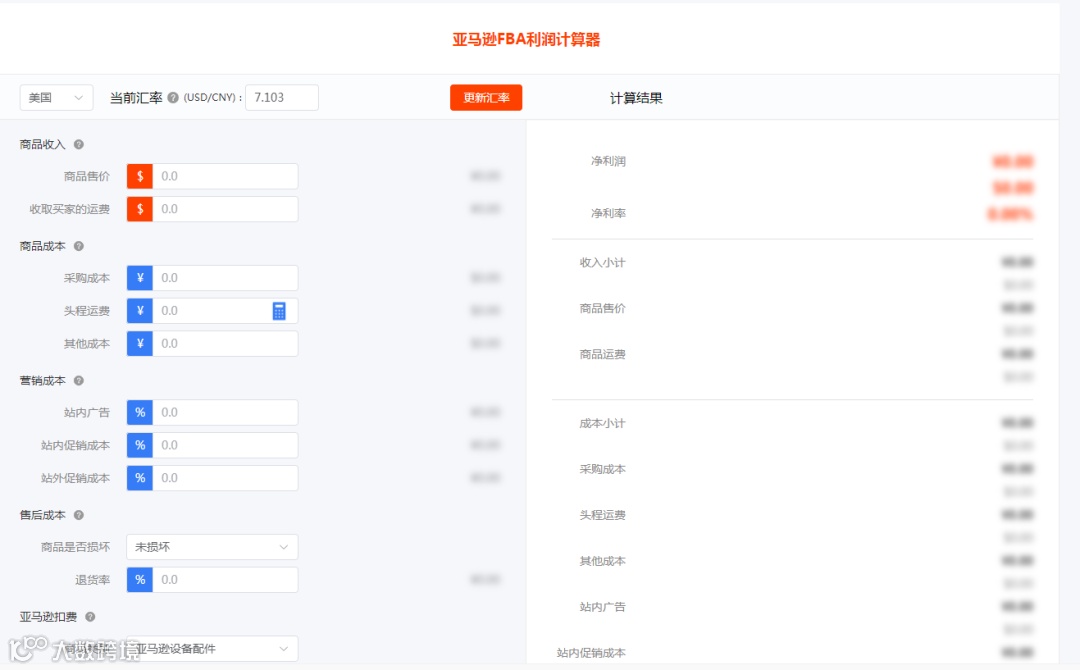The height and width of the screenshot is (670, 1080).
Task: Click help icon next to 营销成本
Action: [79, 381]
